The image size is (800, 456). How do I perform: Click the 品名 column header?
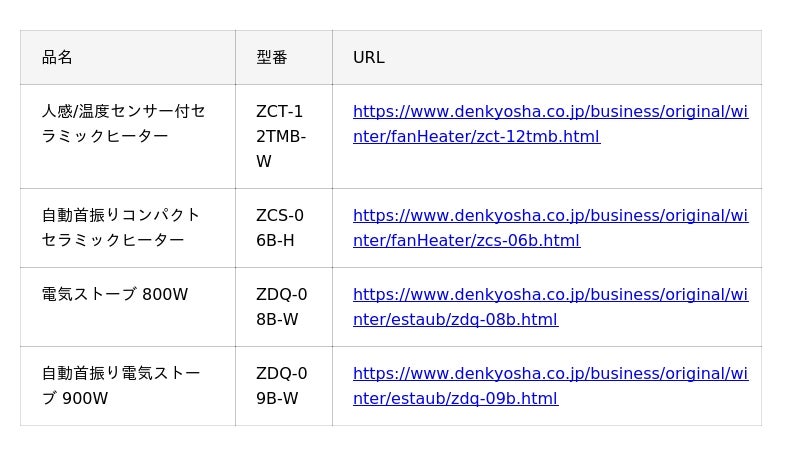click(x=57, y=58)
